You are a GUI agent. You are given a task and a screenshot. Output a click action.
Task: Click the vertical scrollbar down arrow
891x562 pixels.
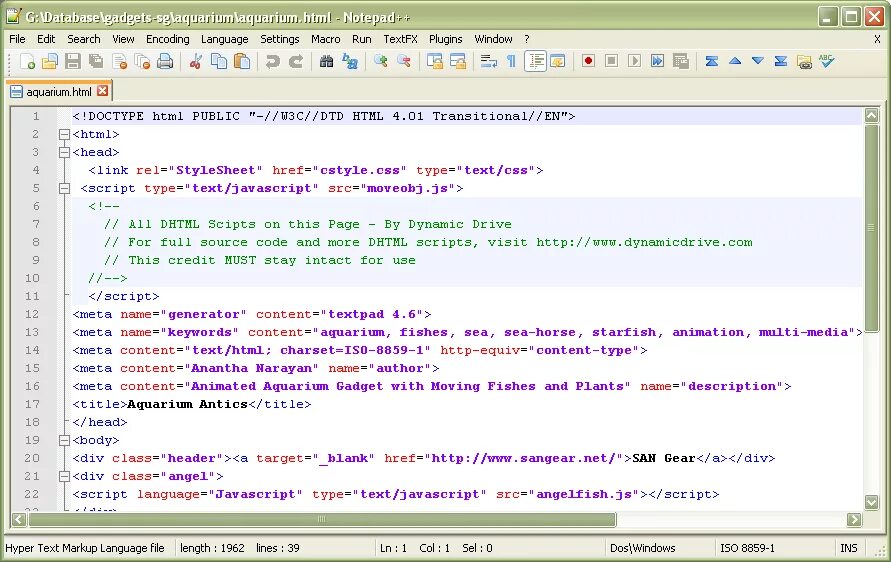coord(872,502)
